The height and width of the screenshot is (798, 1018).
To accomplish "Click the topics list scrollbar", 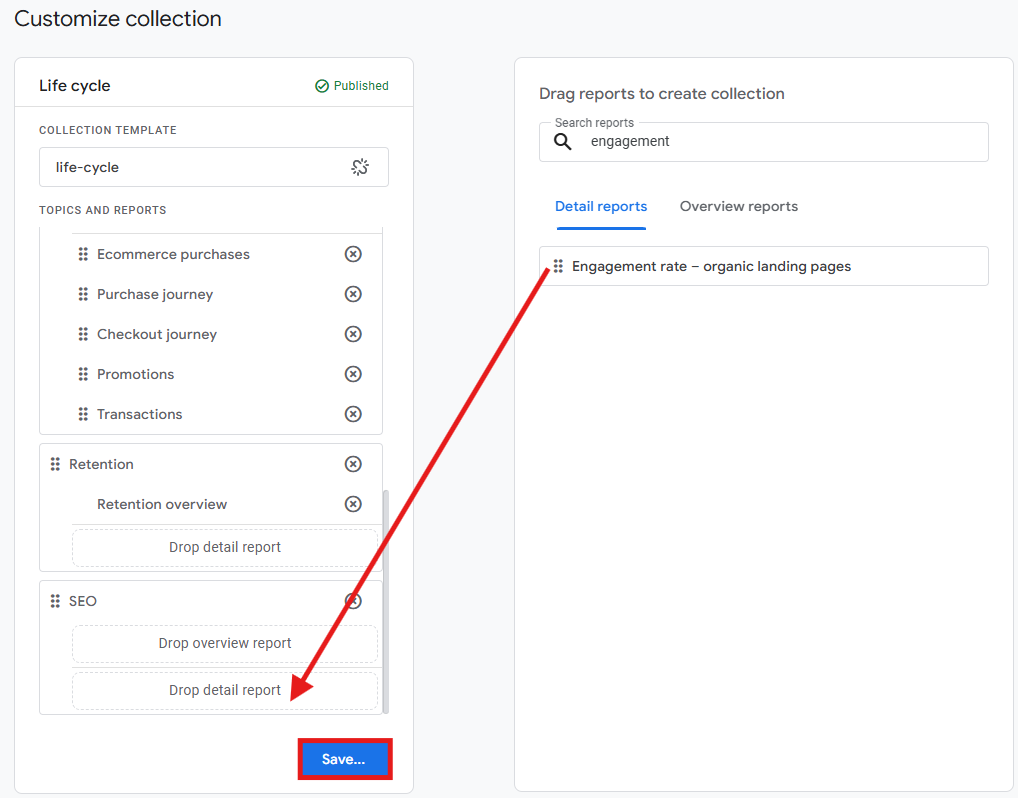I will 386,601.
